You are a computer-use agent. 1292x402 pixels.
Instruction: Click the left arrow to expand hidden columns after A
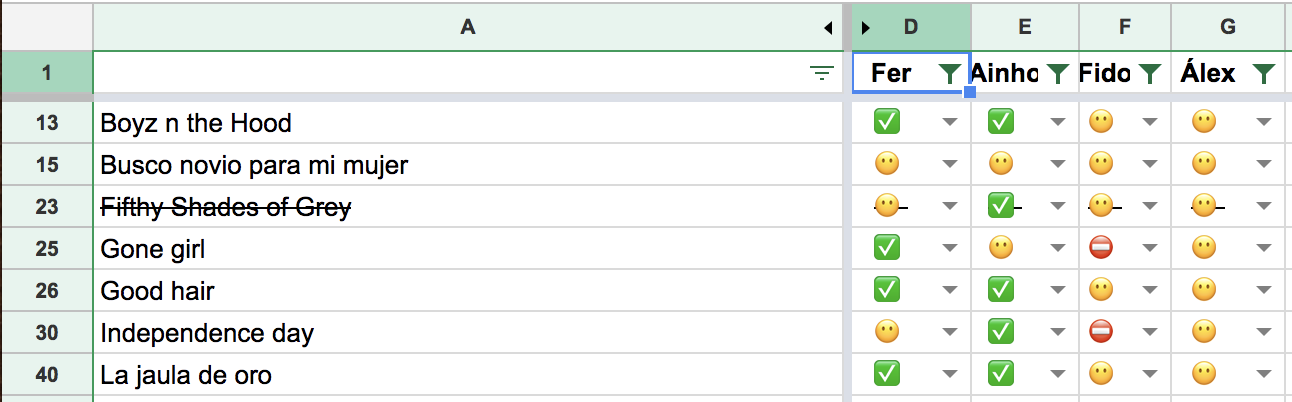(x=828, y=27)
